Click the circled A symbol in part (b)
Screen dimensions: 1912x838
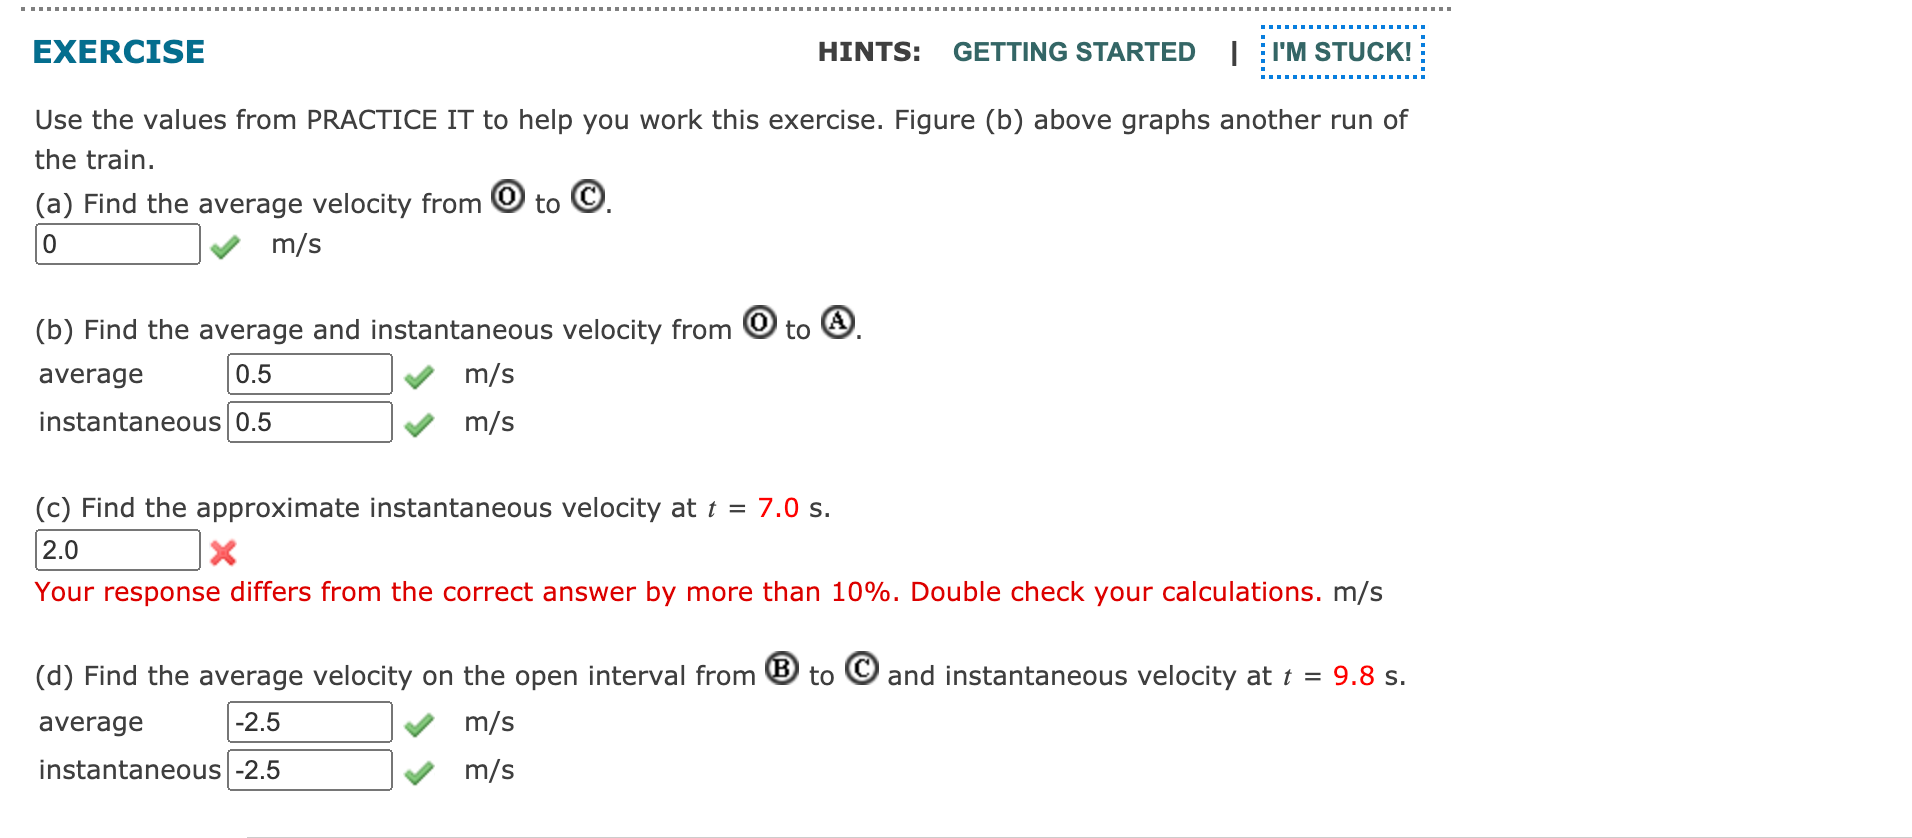click(838, 323)
